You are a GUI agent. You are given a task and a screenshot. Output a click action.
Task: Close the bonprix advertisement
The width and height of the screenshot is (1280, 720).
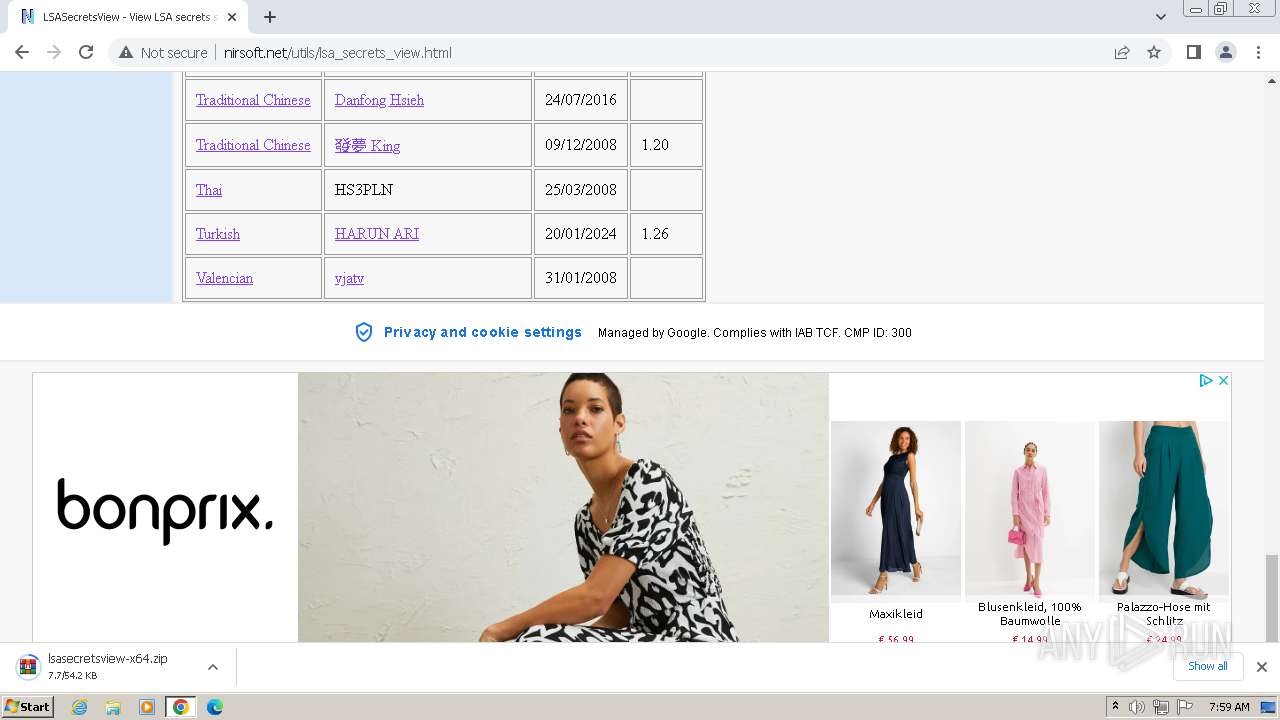point(1223,380)
